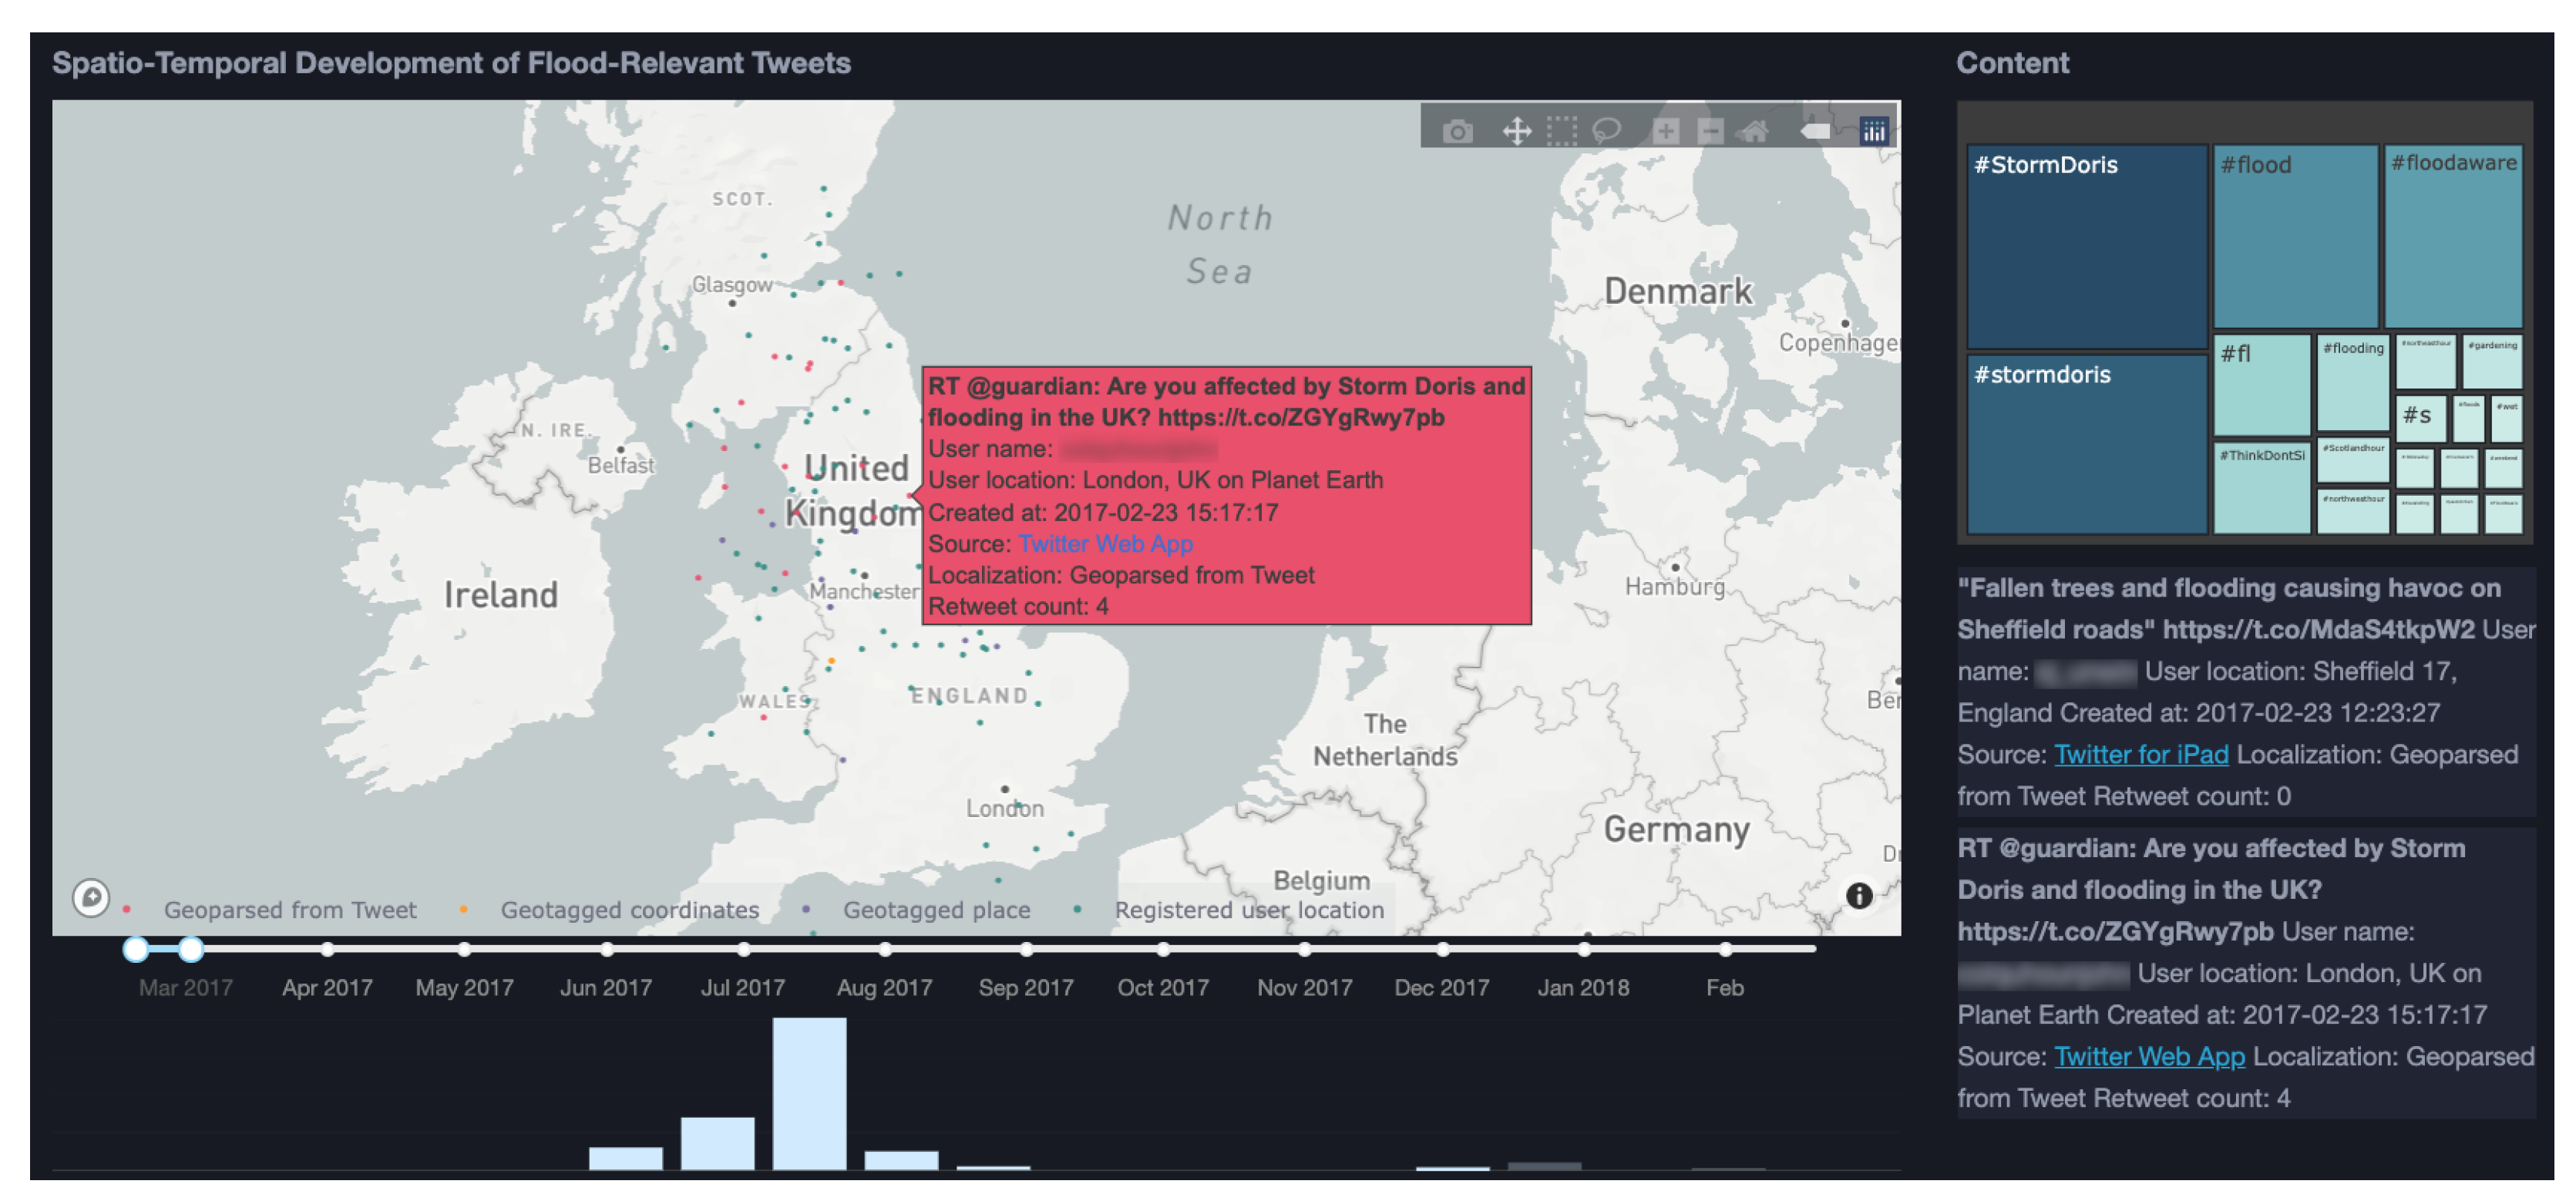This screenshot has width=2576, height=1201.
Task: Reset map view with home icon
Action: 1753,131
